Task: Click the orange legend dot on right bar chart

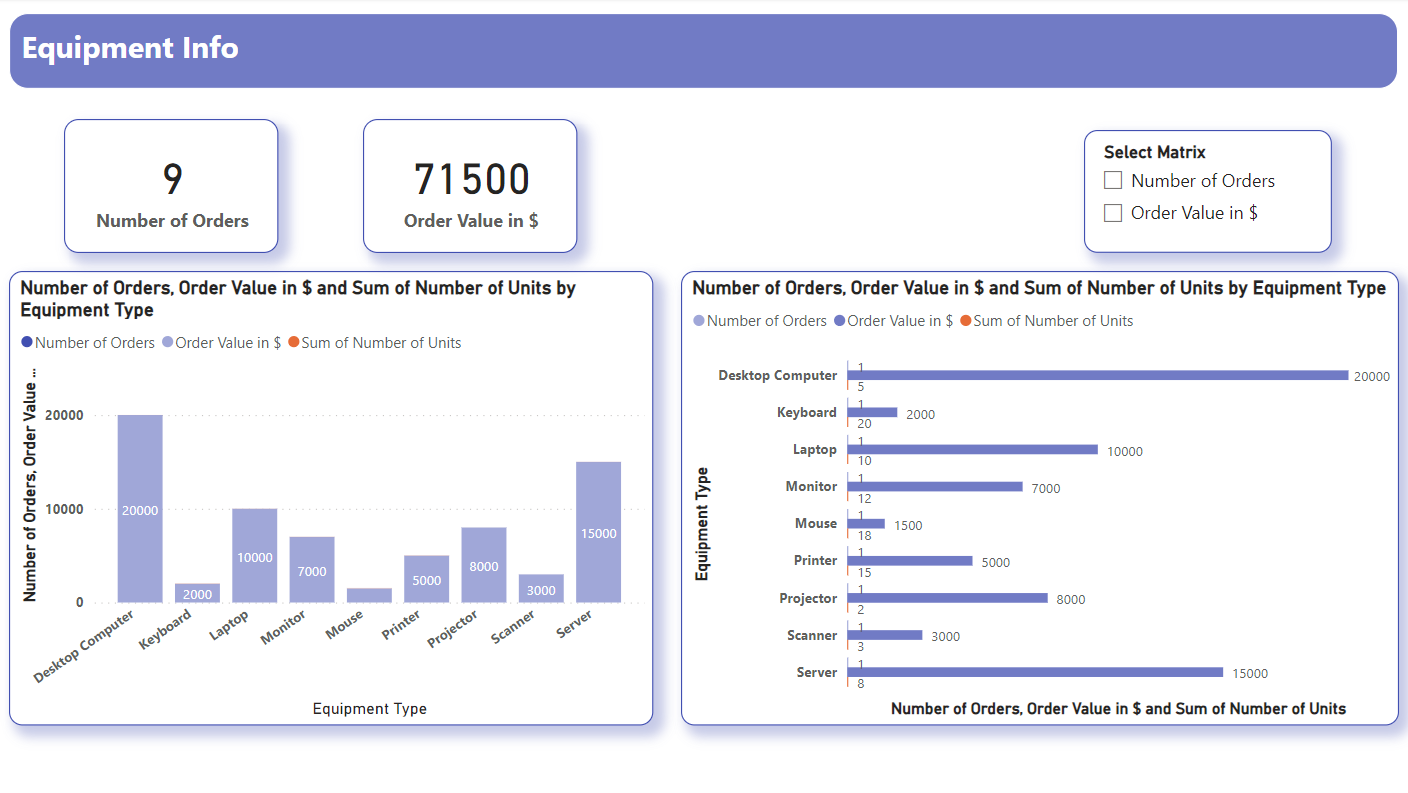Action: click(x=965, y=320)
